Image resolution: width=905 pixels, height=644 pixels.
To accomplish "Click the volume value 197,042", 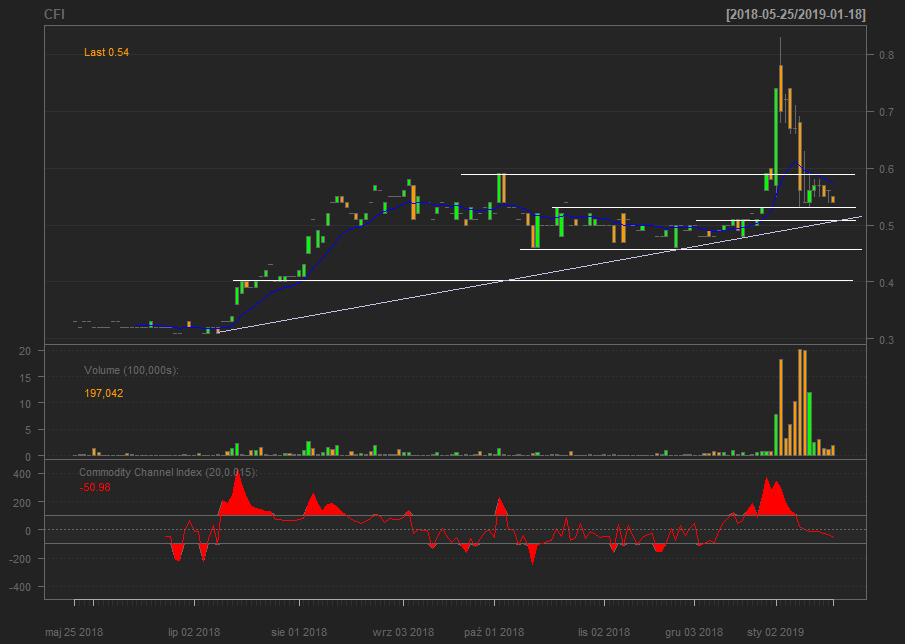I will (x=104, y=394).
